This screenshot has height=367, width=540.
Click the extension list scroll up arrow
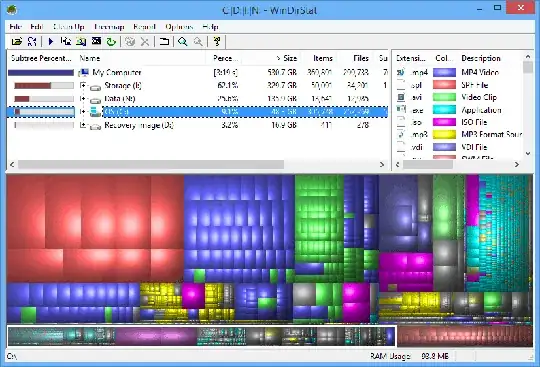point(528,56)
